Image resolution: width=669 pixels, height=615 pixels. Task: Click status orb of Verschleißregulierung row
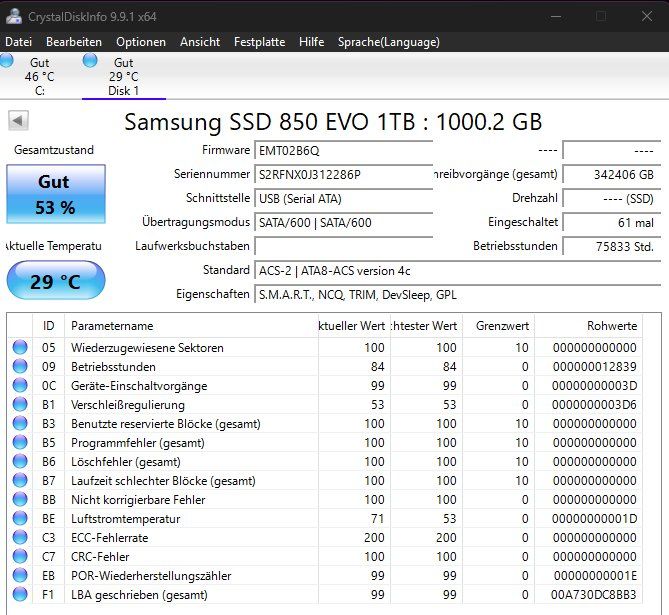20,404
